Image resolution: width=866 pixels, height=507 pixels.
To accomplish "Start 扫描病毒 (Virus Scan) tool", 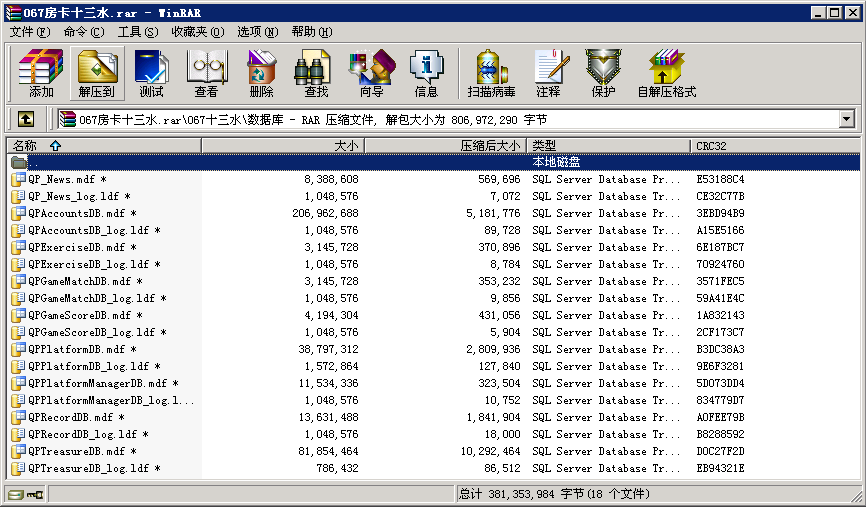I will click(x=491, y=73).
